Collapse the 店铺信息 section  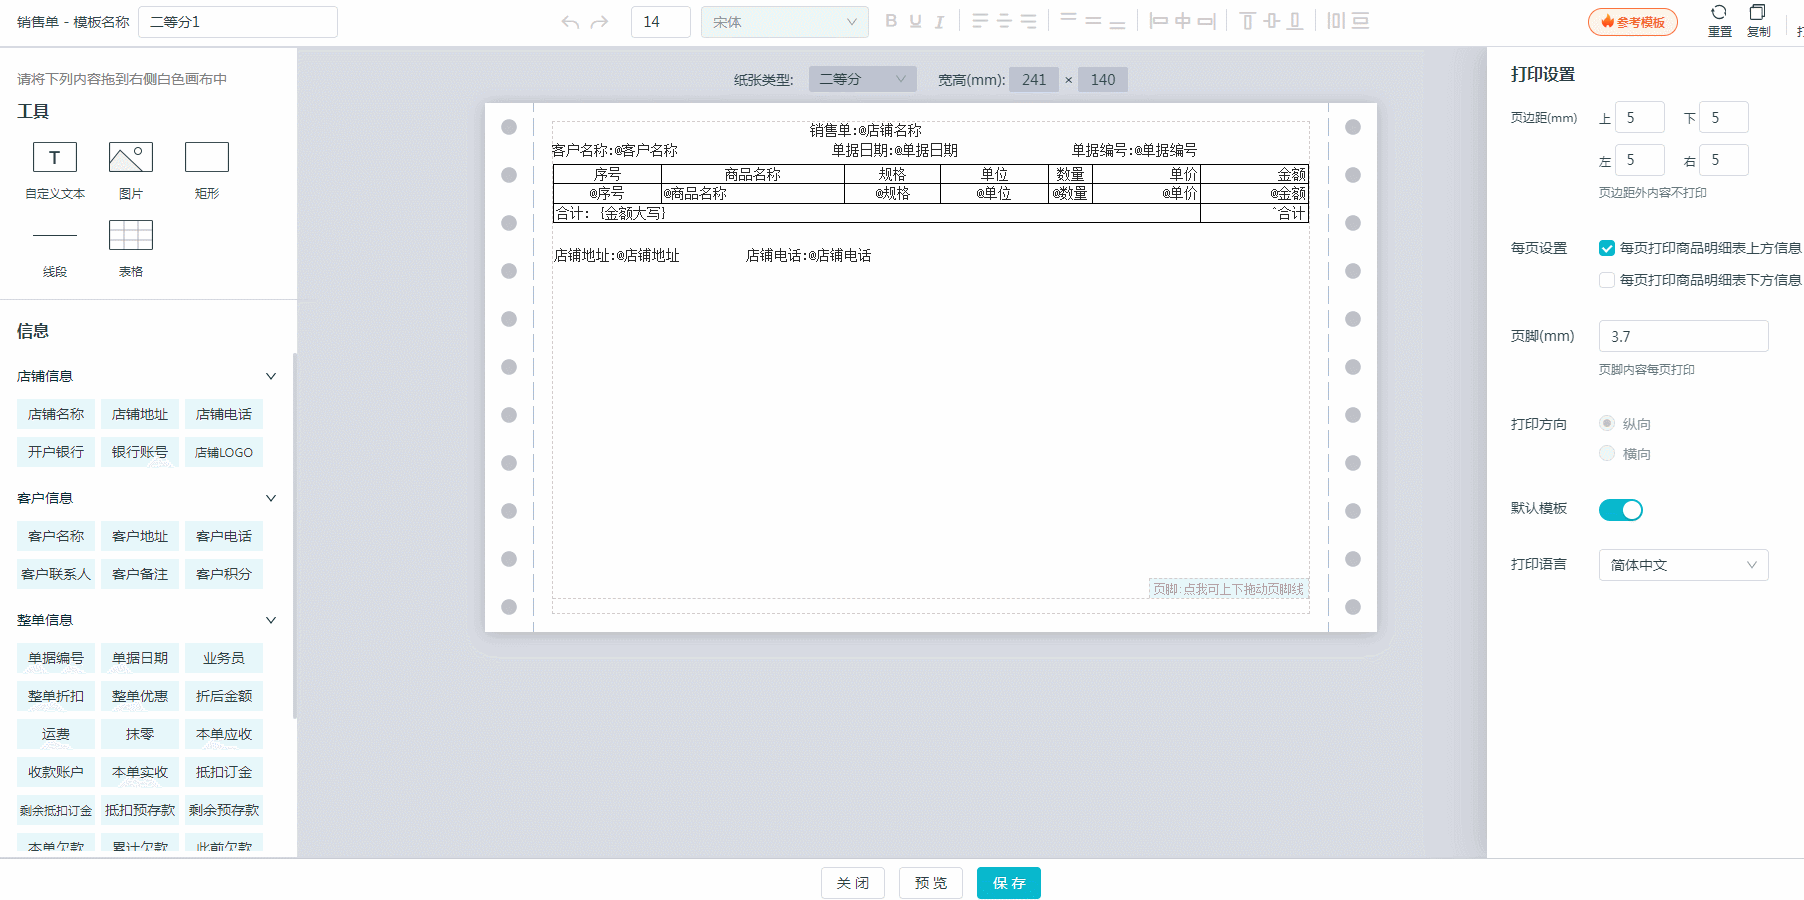tap(270, 377)
